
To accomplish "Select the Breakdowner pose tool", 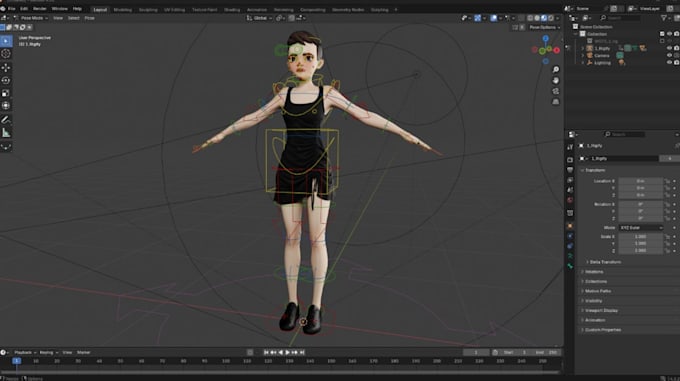I will [6, 147].
